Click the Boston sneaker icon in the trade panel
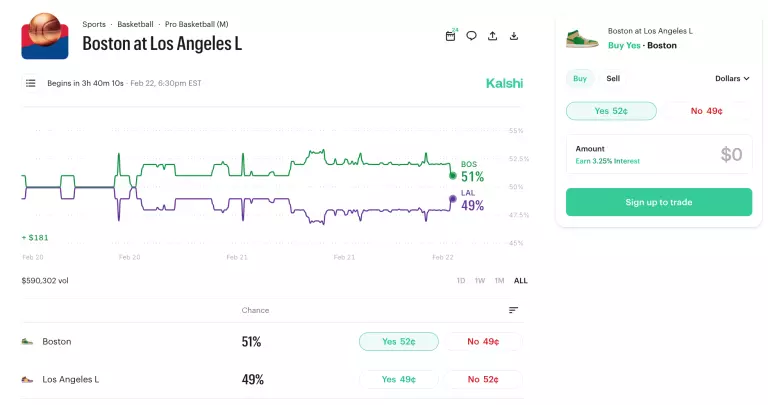This screenshot has height=405, width=768. (582, 38)
